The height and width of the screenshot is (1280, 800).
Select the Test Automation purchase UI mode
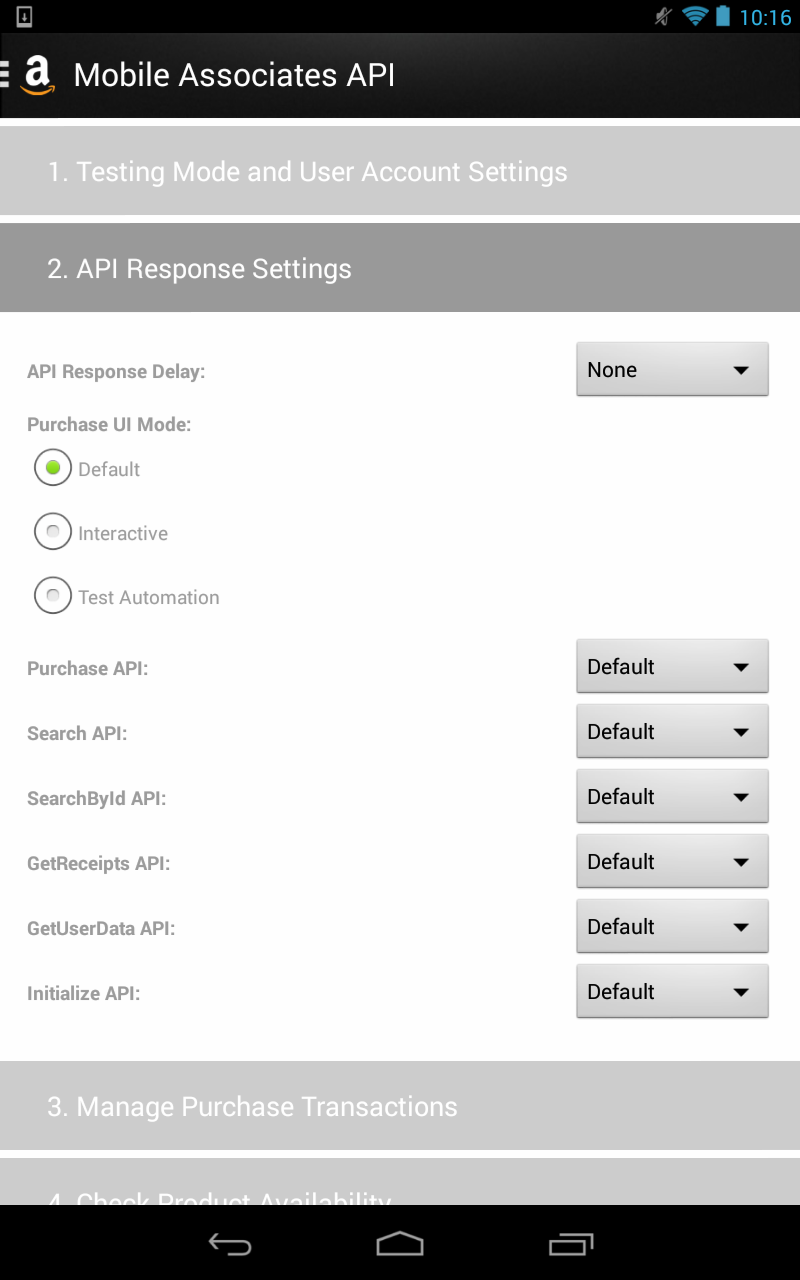(52, 595)
